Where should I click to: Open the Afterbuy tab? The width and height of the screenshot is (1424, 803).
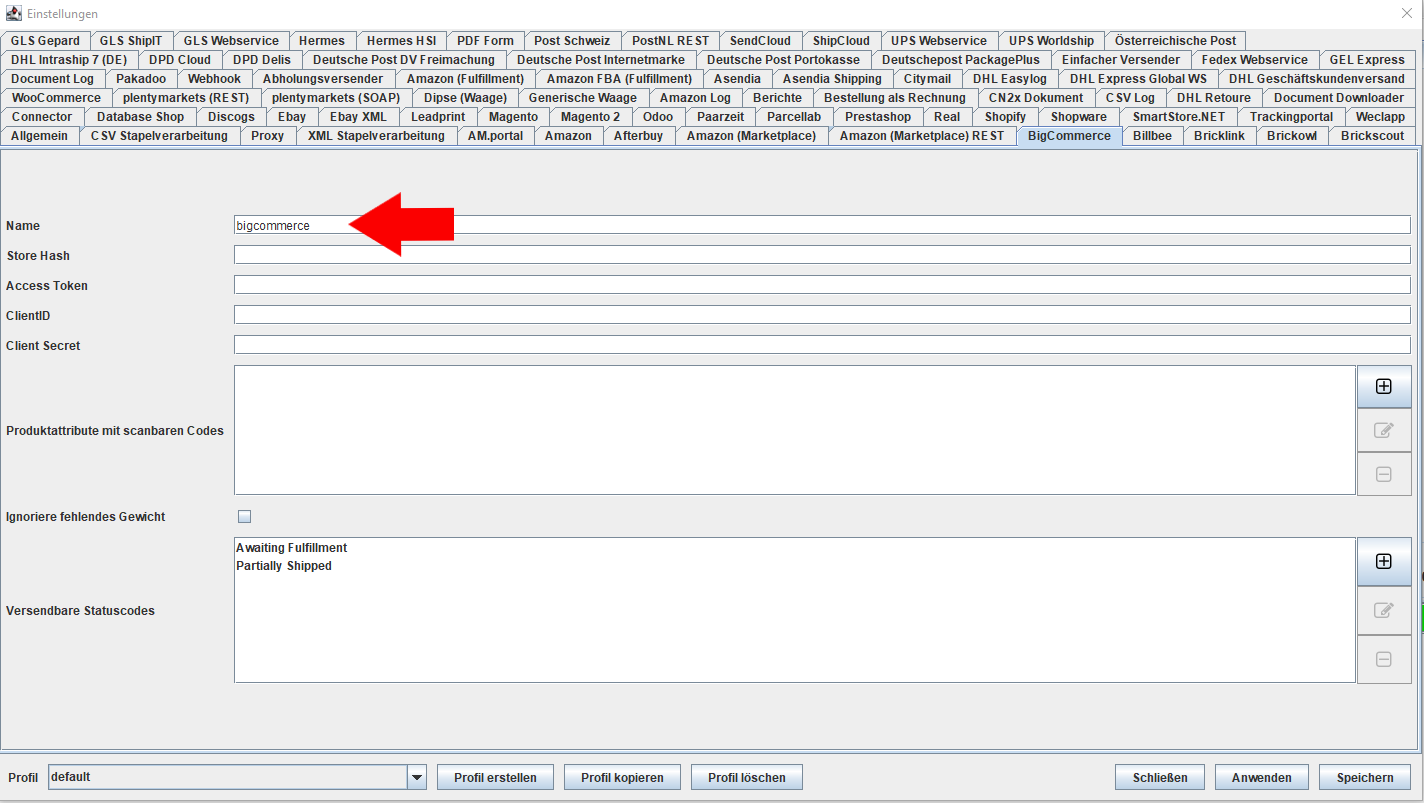click(x=638, y=136)
